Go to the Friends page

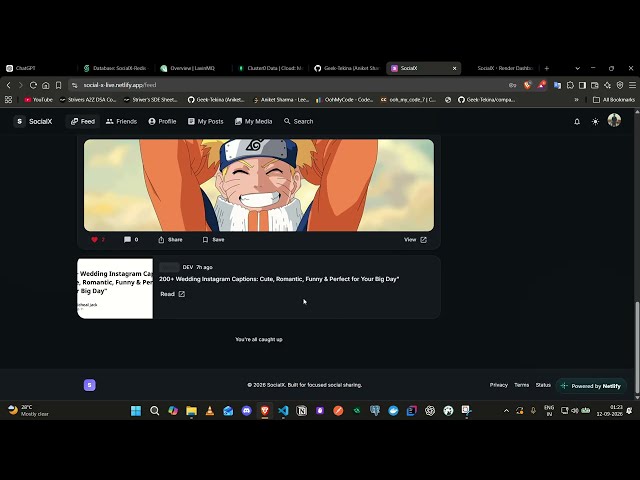tap(121, 121)
